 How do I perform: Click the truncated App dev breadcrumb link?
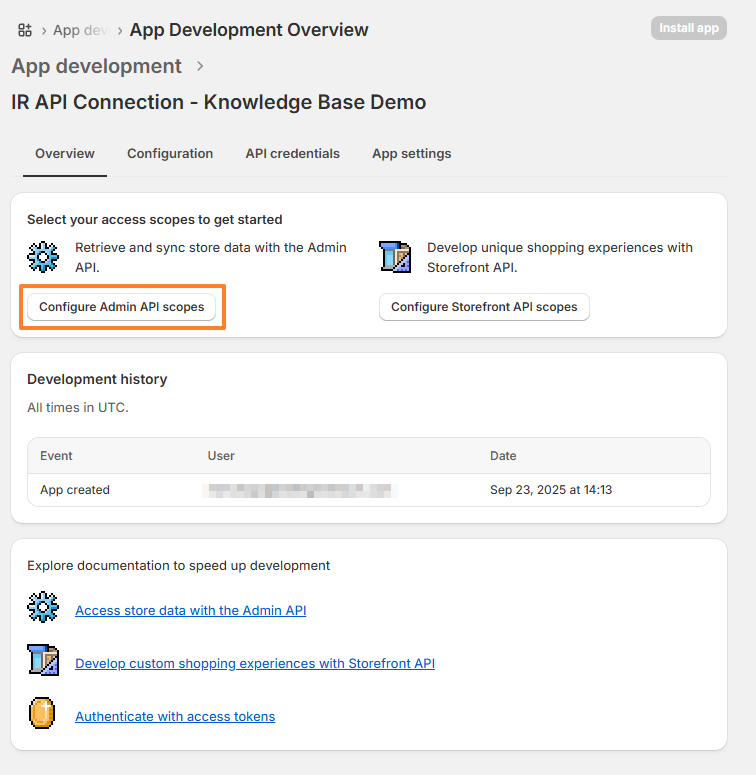pos(80,30)
